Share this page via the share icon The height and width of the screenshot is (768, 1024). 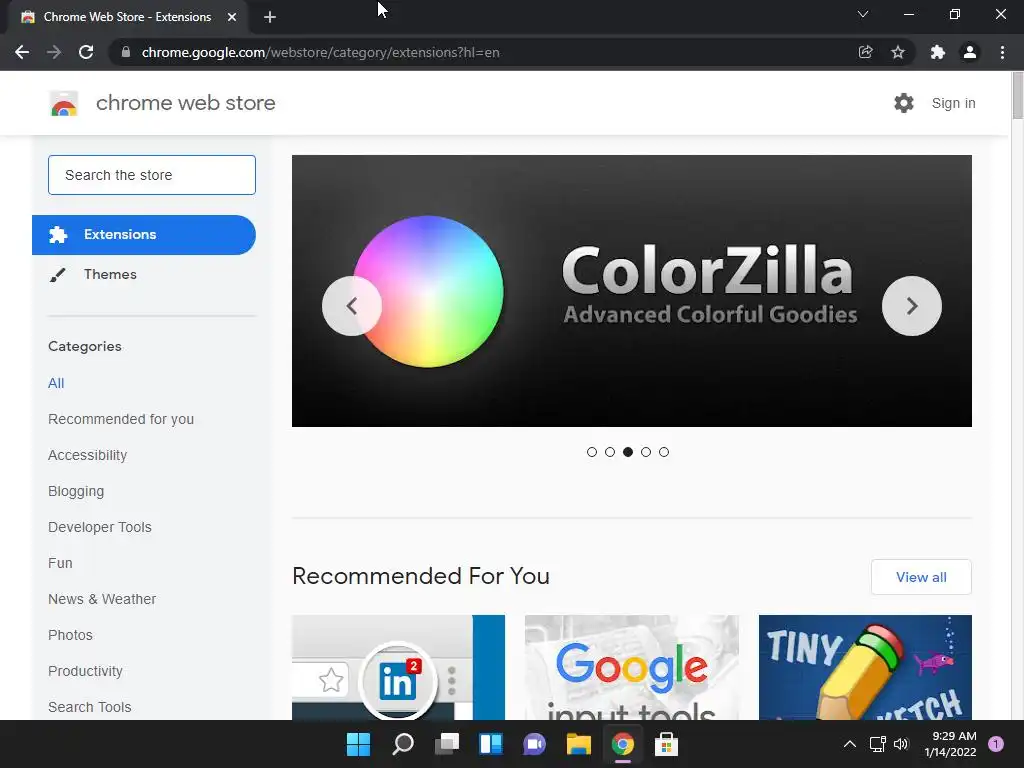coord(865,52)
